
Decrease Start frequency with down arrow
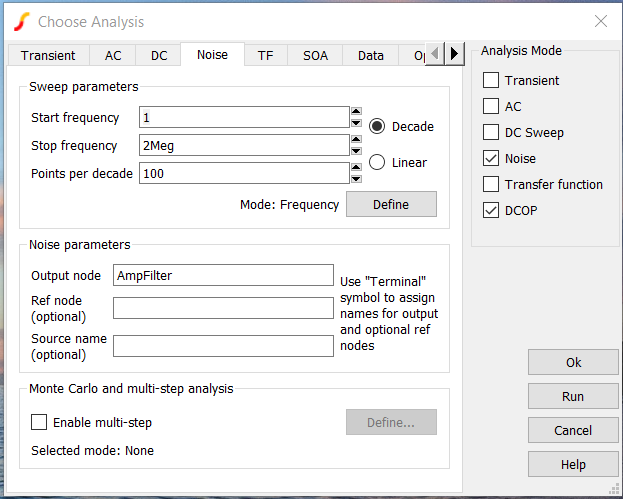(356, 123)
